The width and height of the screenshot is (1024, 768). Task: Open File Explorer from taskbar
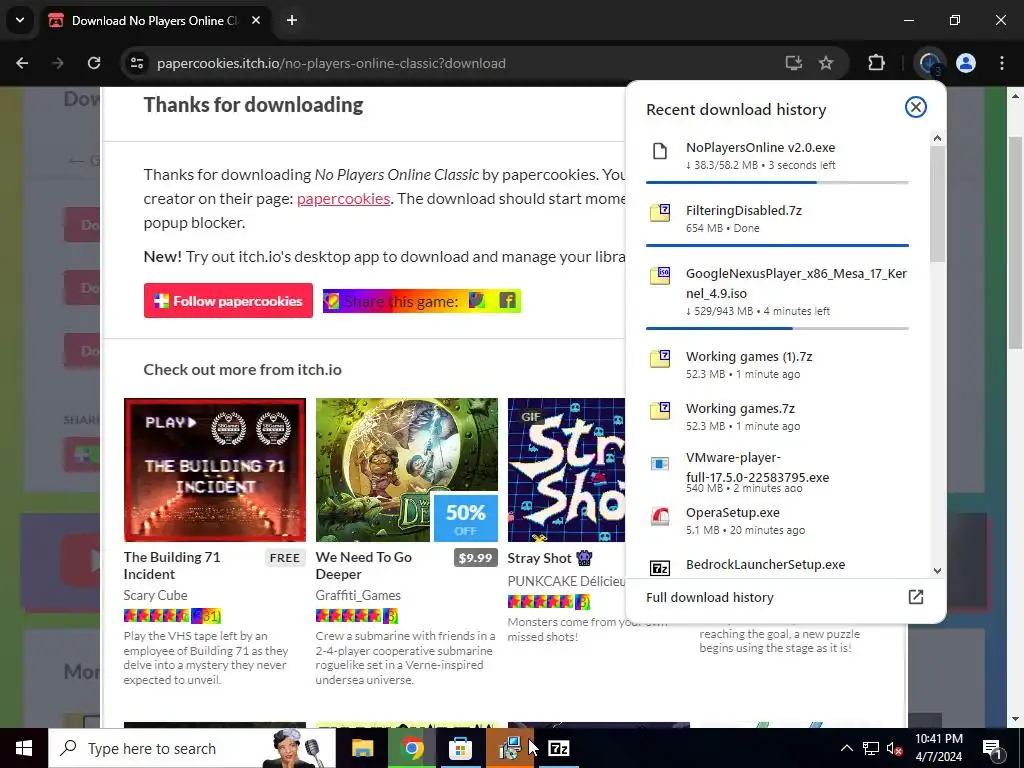[x=362, y=748]
